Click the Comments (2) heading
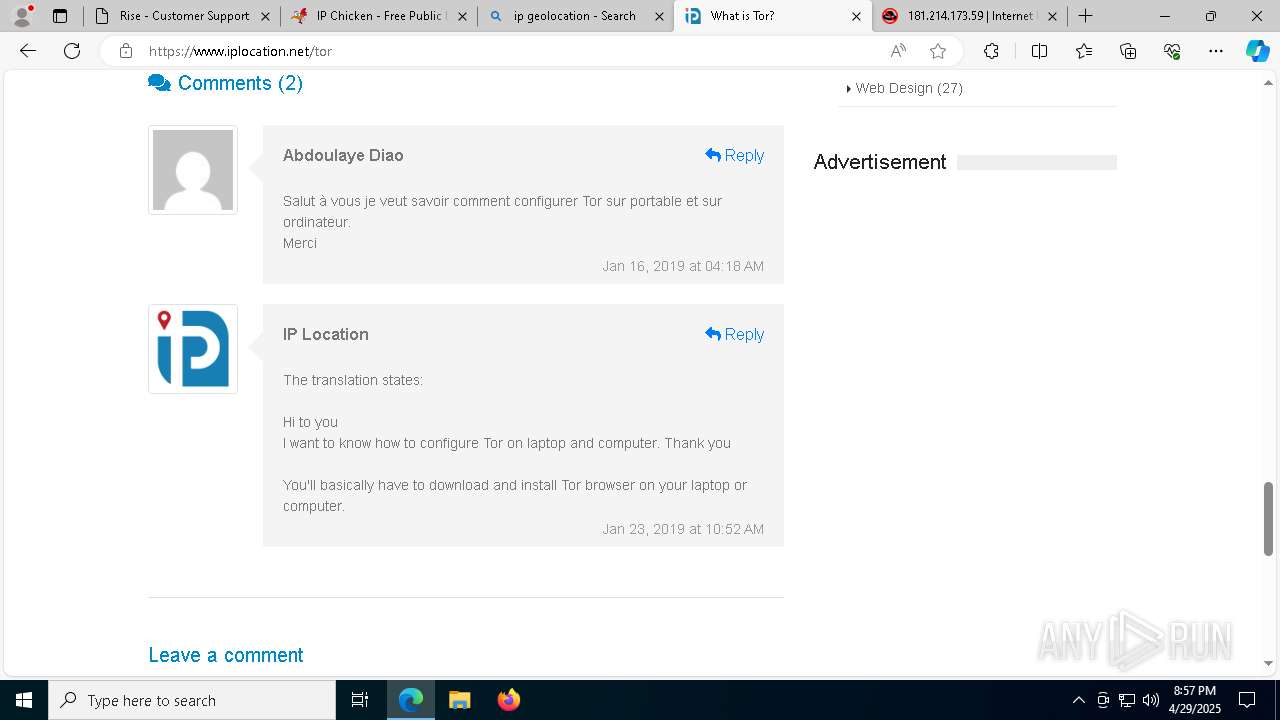The image size is (1280, 720). click(x=225, y=83)
